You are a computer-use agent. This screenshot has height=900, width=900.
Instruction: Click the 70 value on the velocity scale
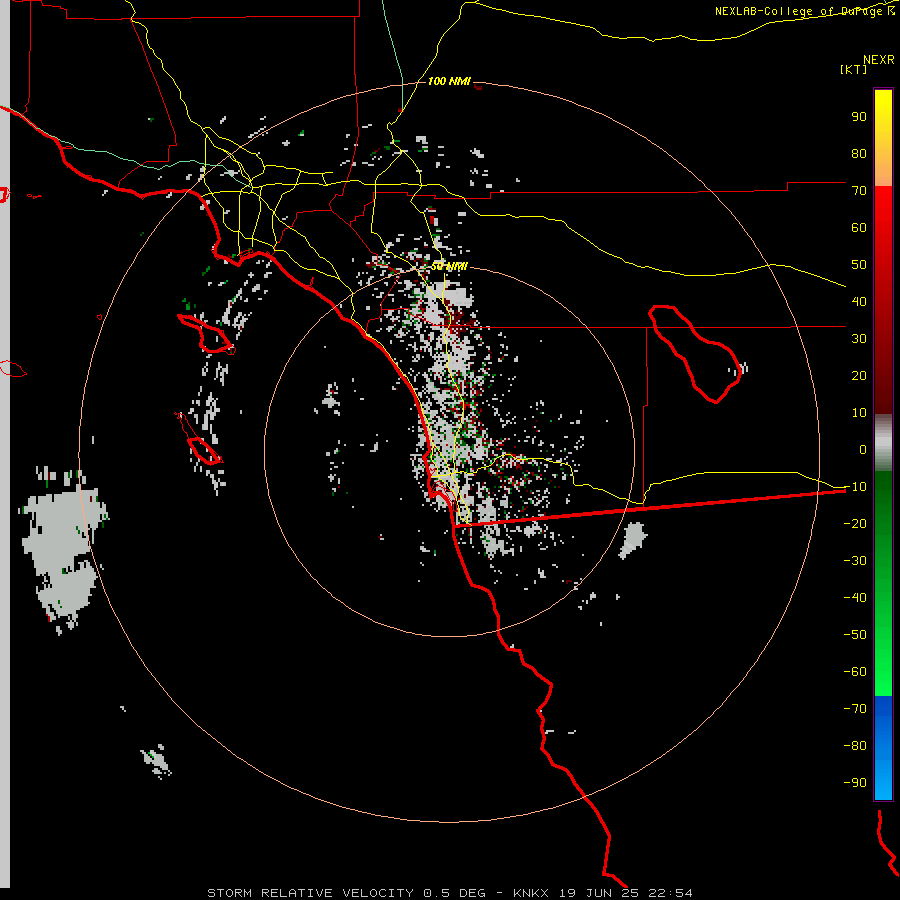[x=859, y=191]
